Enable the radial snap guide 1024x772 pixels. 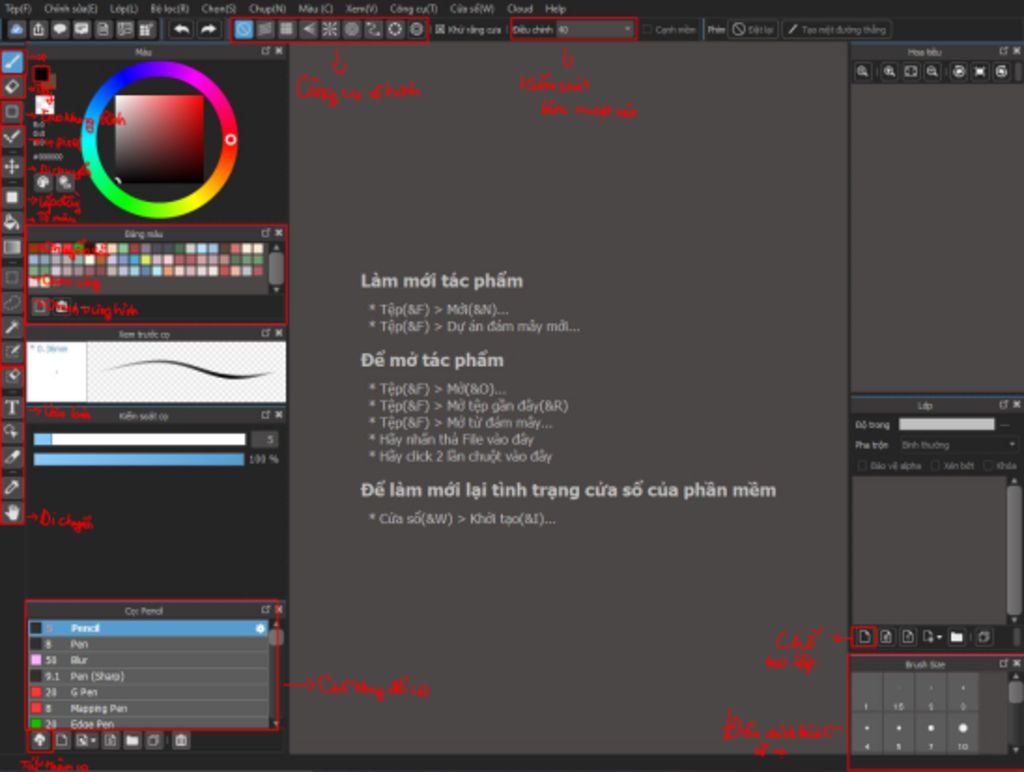pos(330,29)
